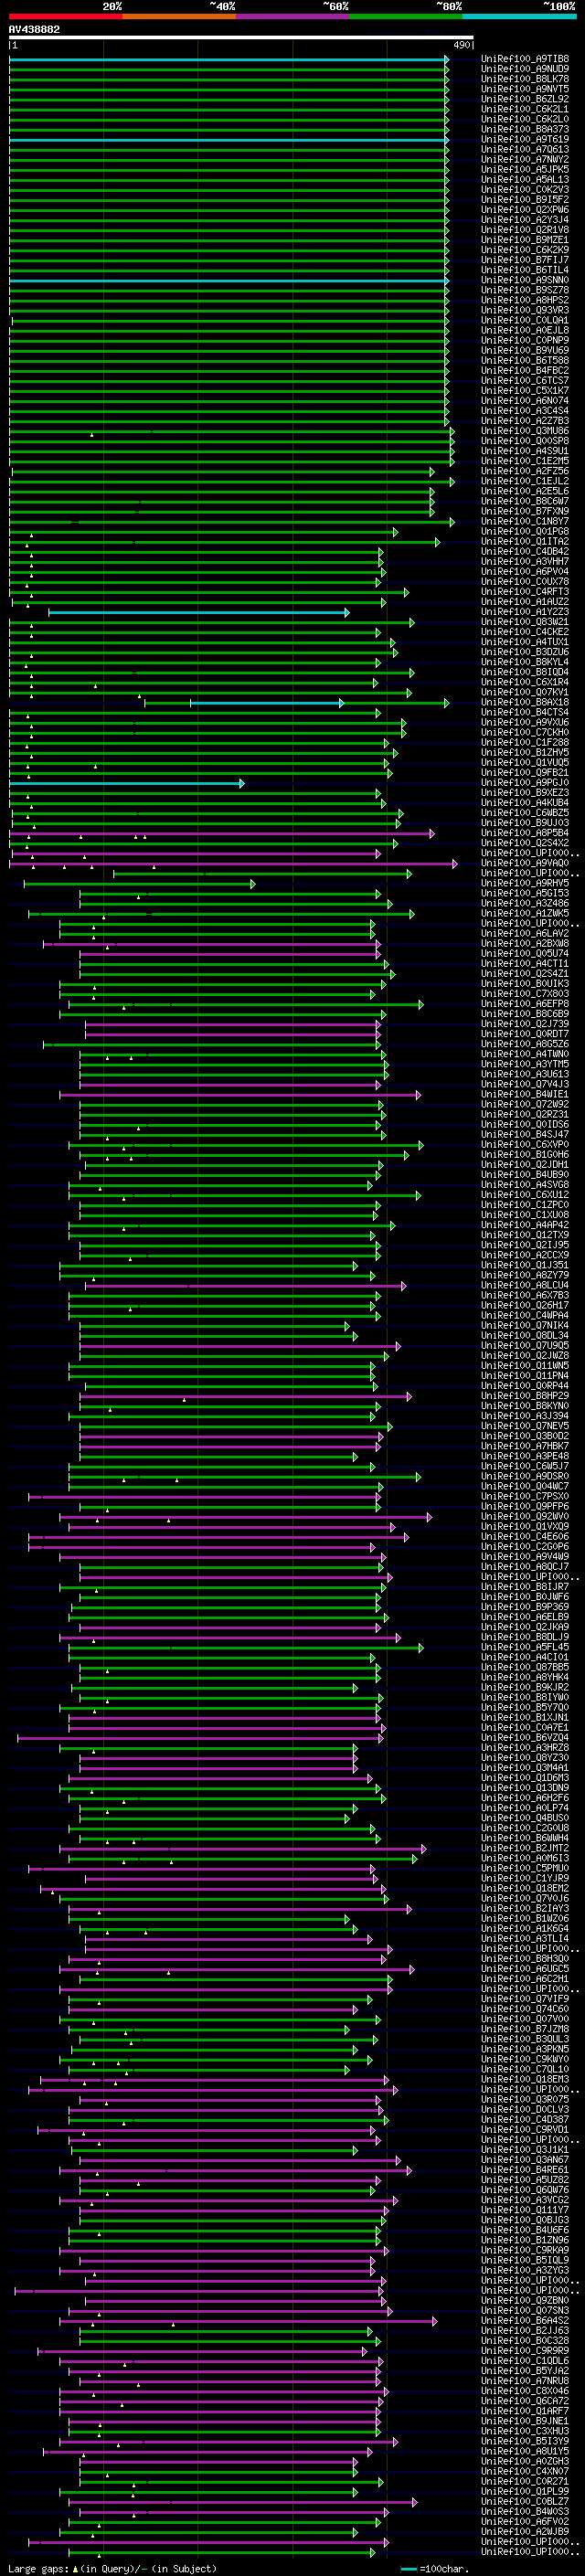Click the 20% legend label
This screenshot has height=2576, width=585.
coord(112,6)
